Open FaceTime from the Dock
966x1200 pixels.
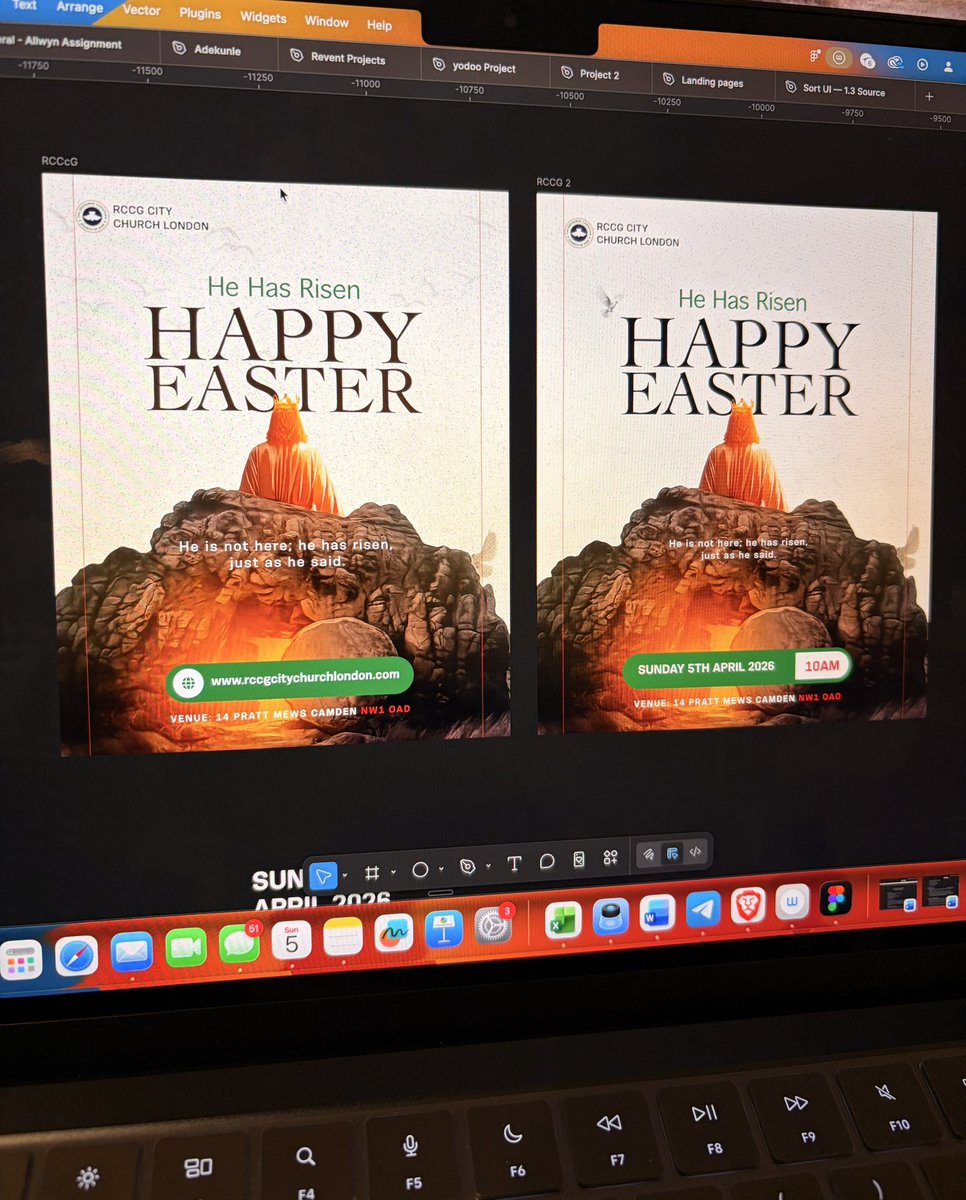186,947
